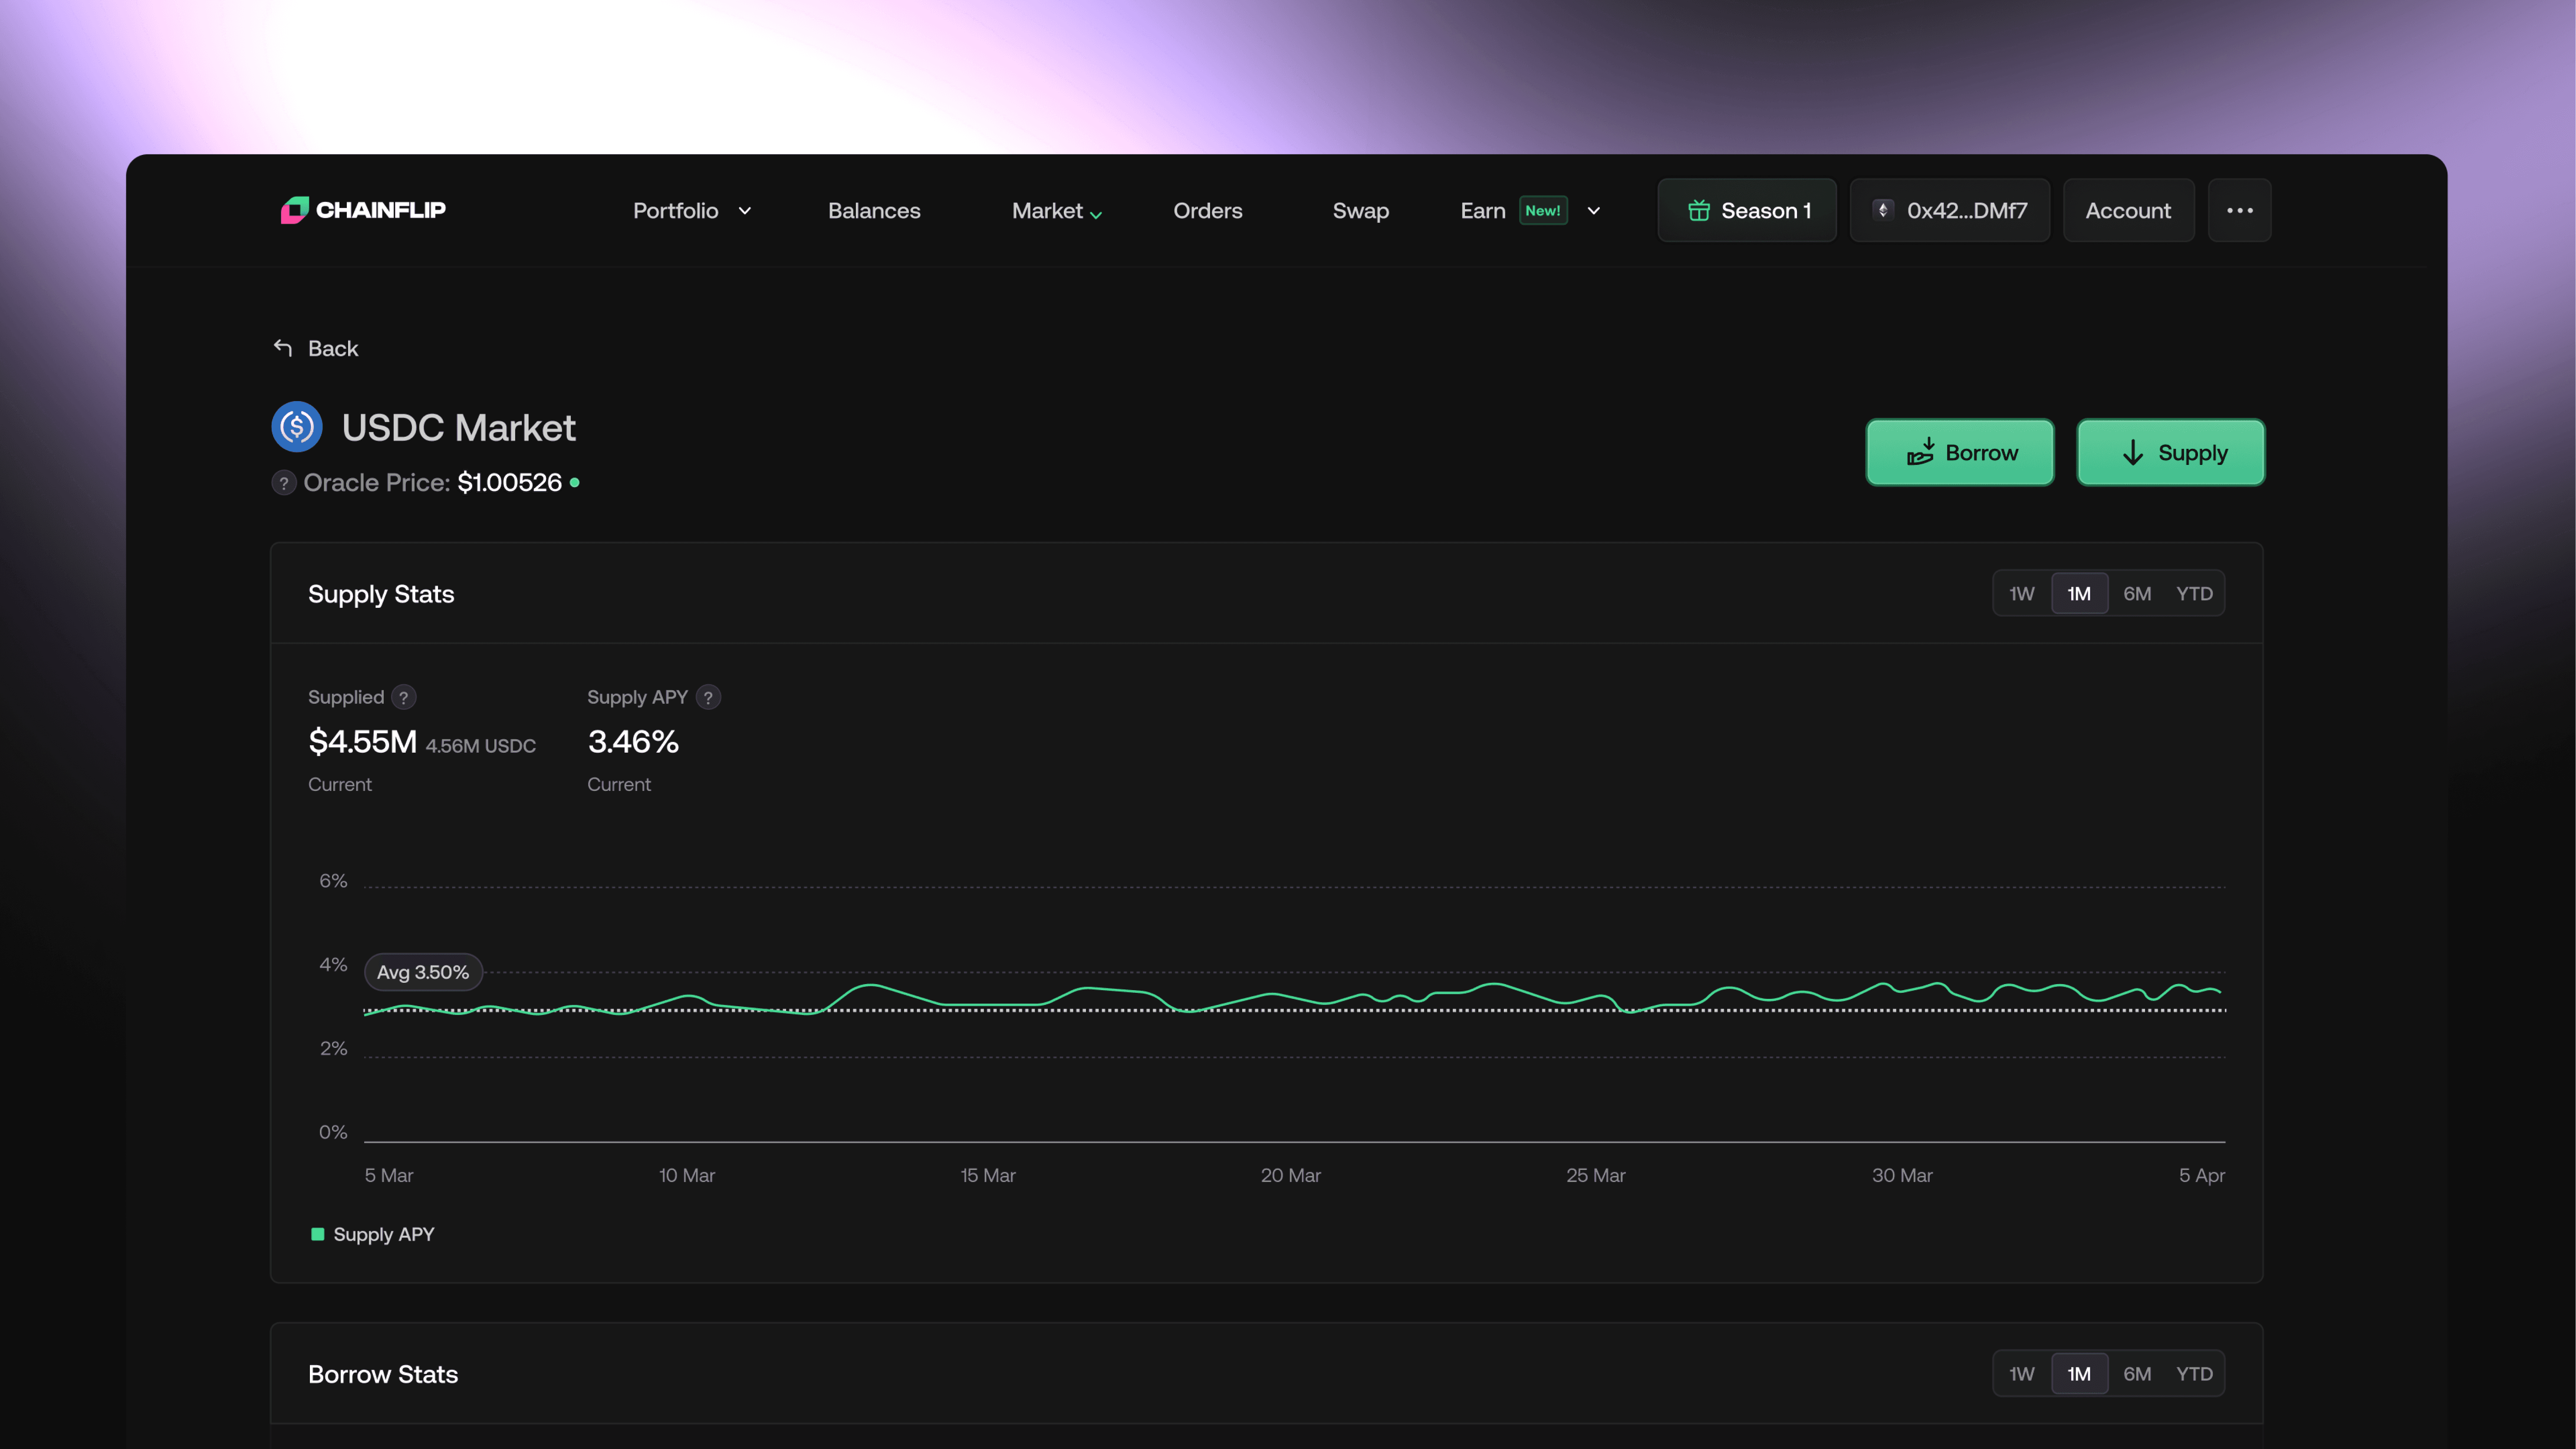The height and width of the screenshot is (1449, 2576).
Task: Open the Balances nav item
Action: (874, 211)
